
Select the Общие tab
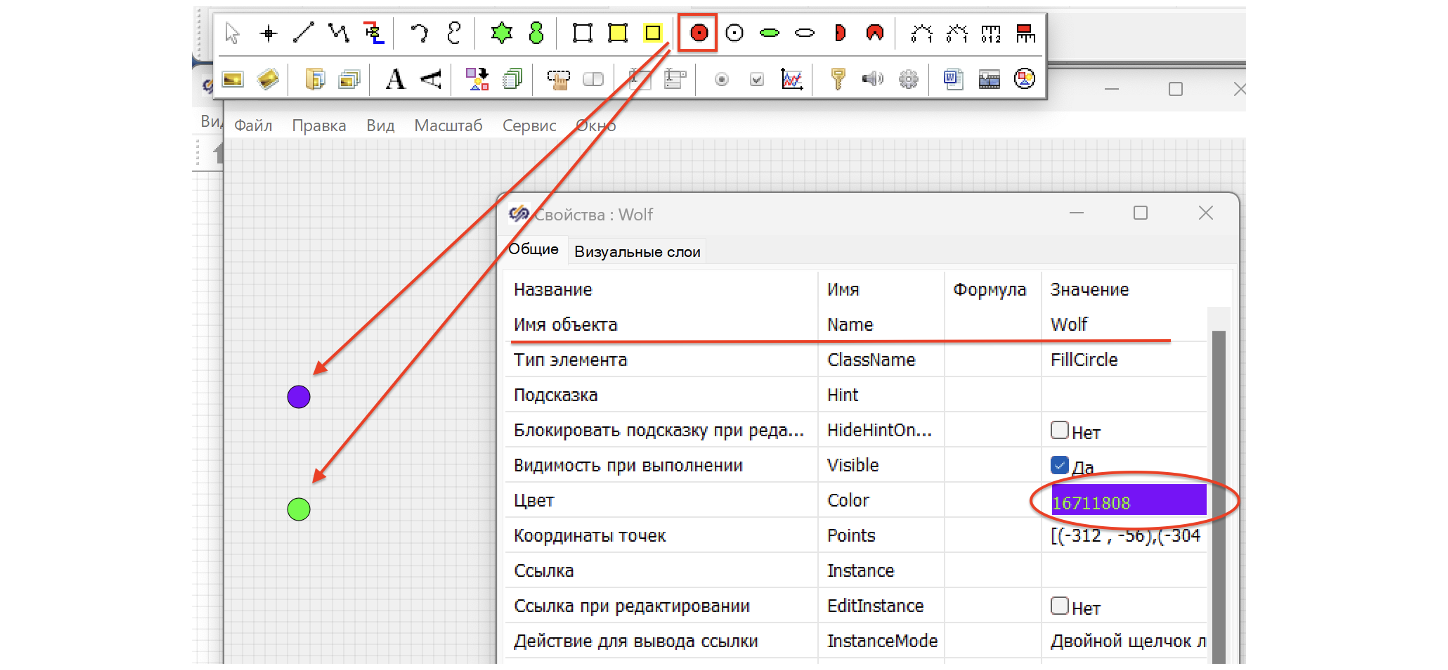click(533, 250)
